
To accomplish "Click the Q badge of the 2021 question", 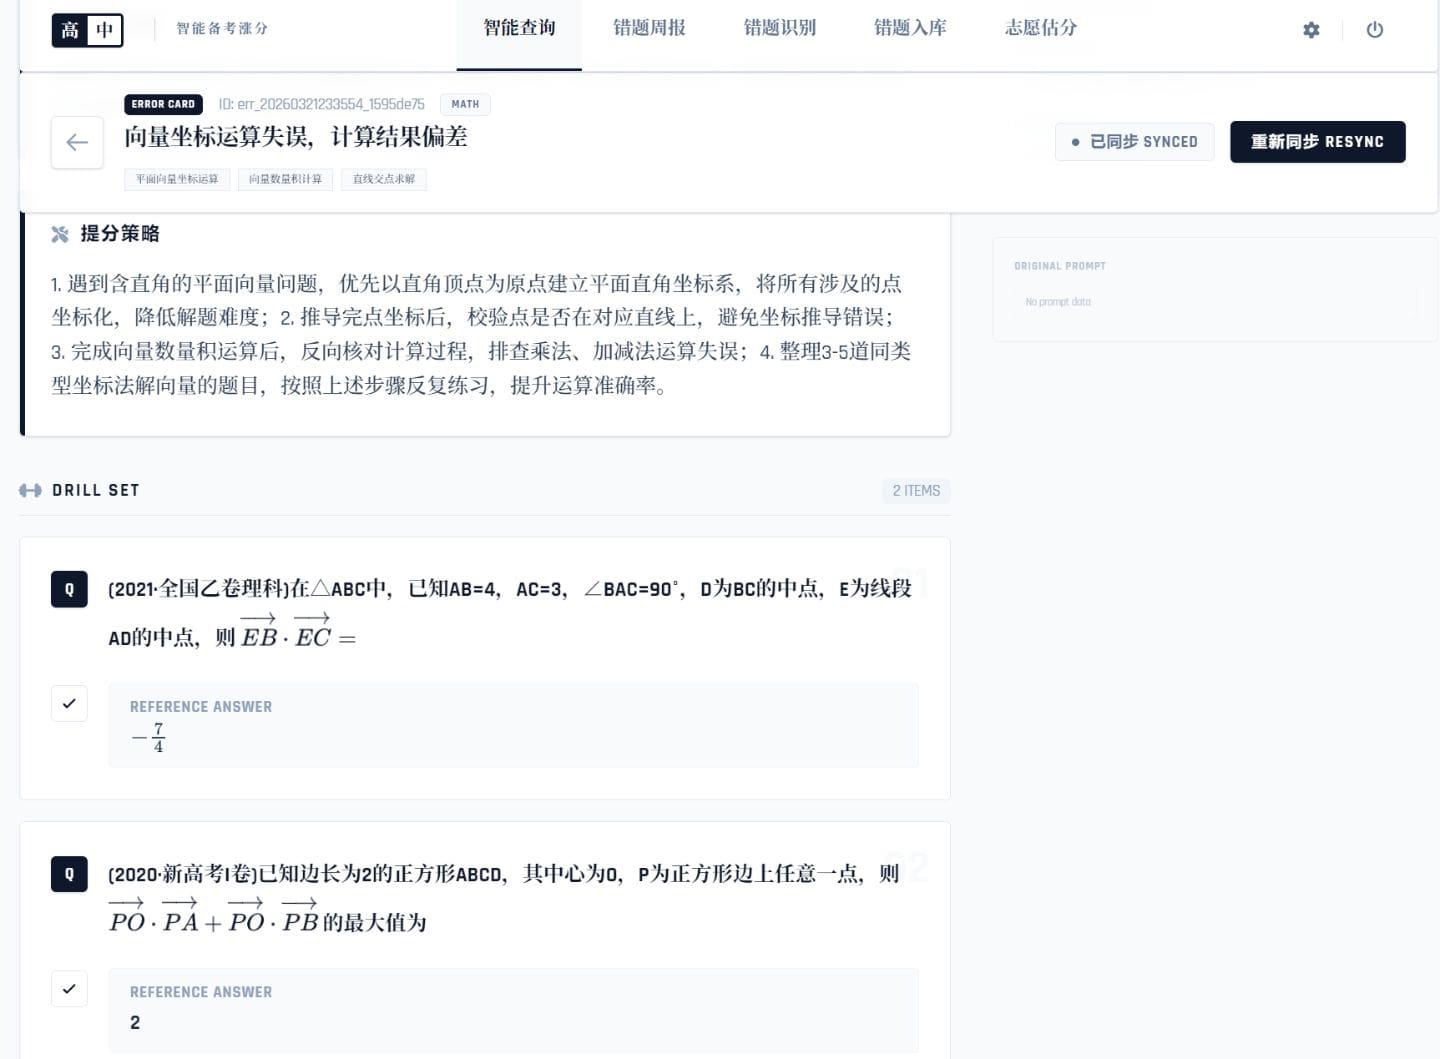I will (69, 590).
